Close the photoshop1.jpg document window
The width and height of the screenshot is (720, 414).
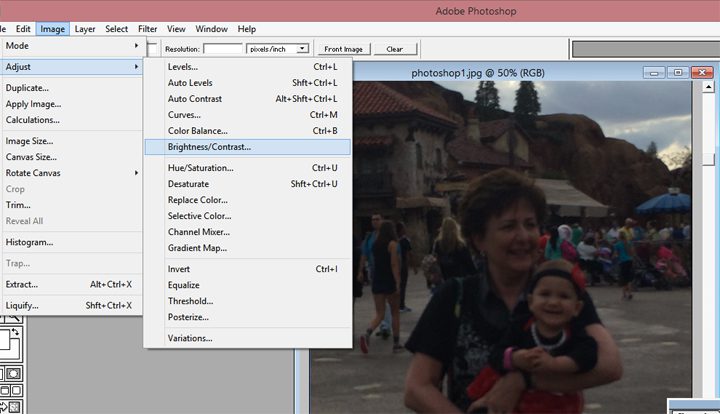(702, 73)
